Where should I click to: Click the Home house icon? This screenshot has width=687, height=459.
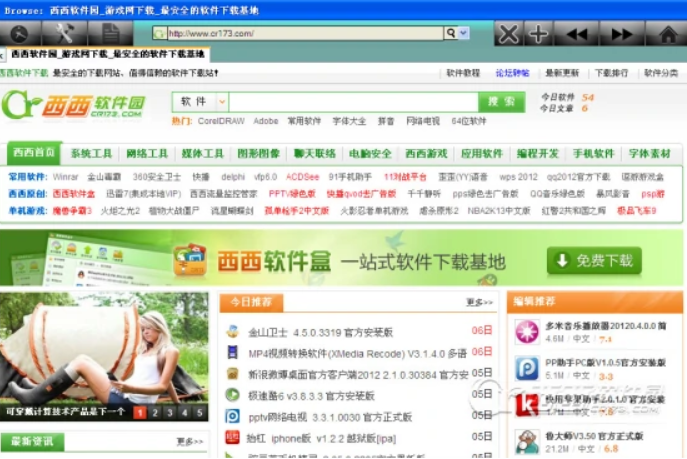(667, 34)
